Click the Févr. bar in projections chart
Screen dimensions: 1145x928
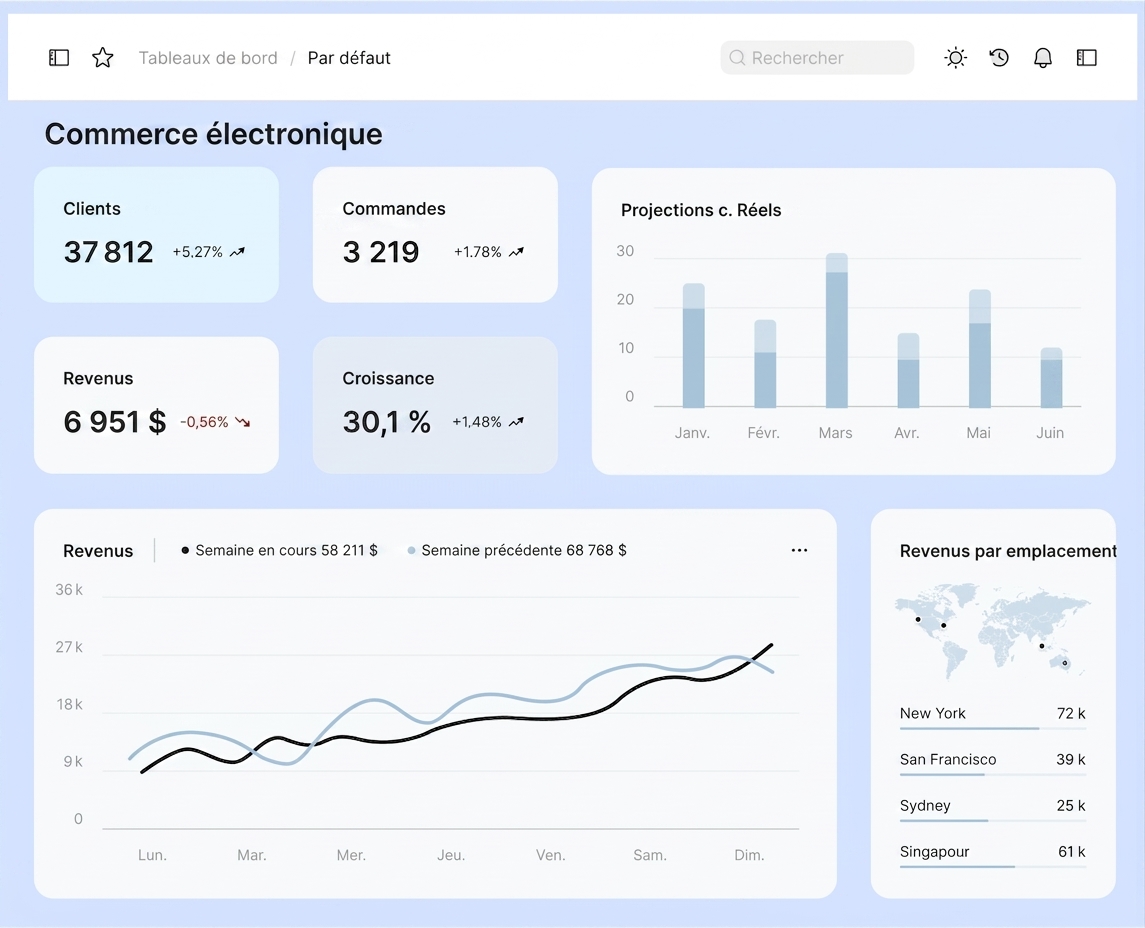pos(765,364)
